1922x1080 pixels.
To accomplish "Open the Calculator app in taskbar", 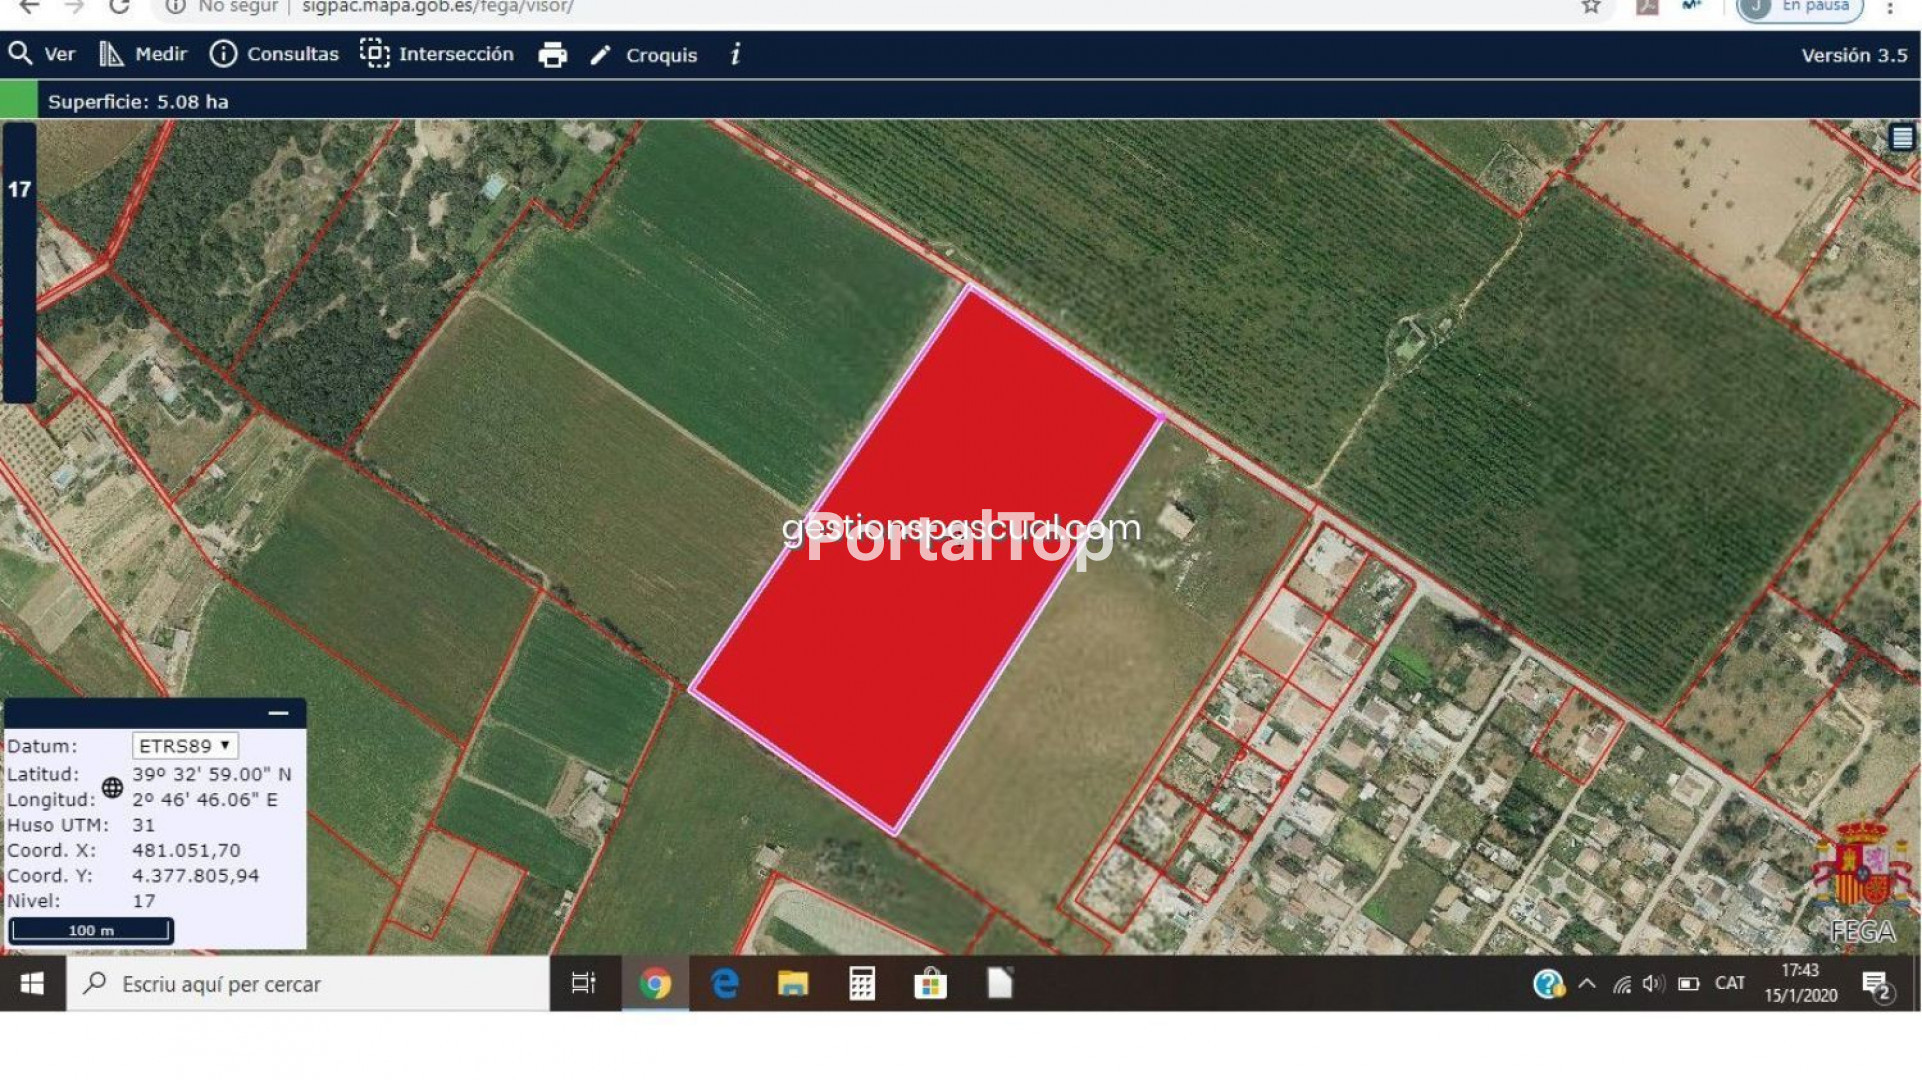I will (x=861, y=984).
